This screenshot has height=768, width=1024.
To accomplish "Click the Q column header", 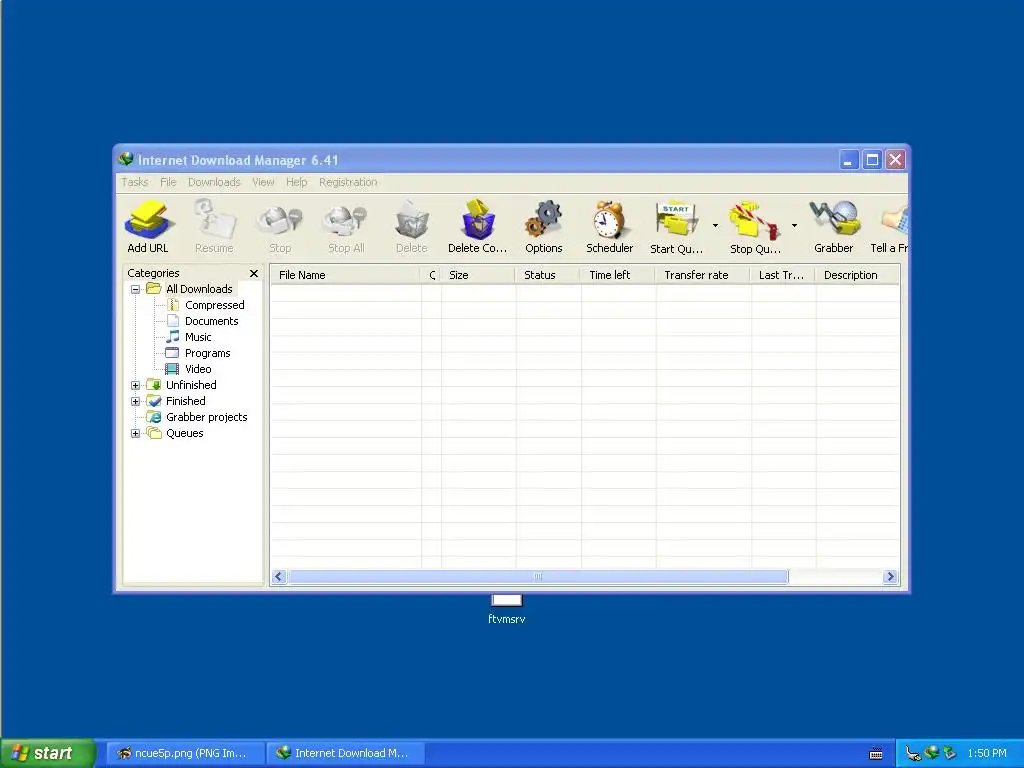I will tap(431, 275).
